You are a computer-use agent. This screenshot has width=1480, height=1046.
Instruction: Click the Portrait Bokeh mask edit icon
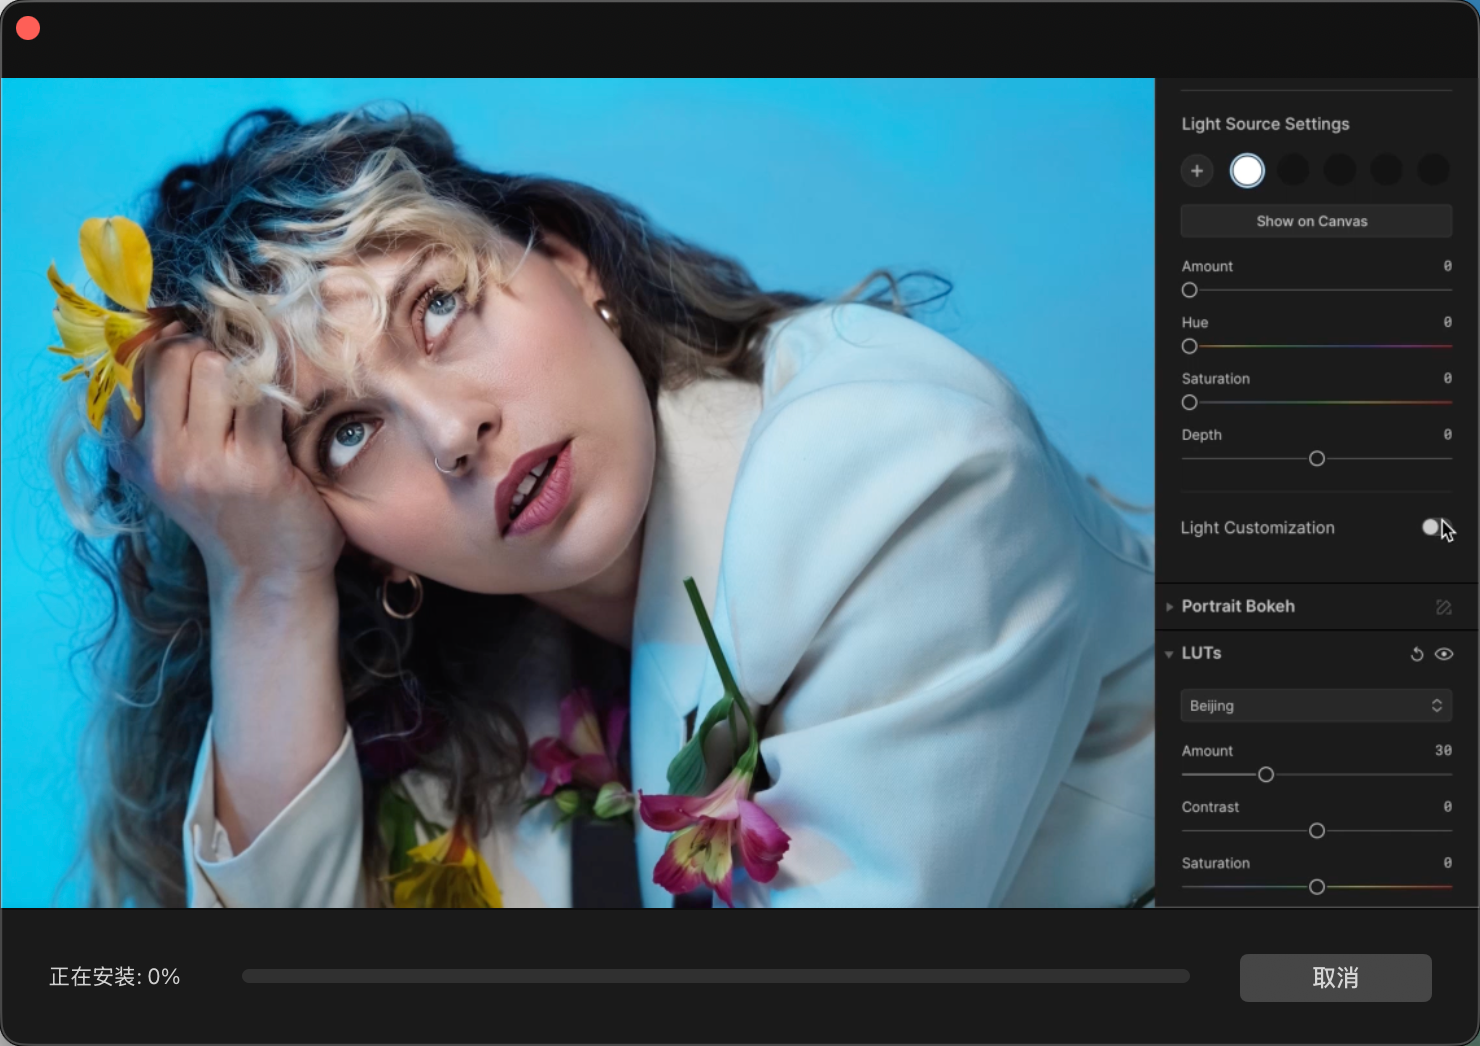coord(1443,607)
